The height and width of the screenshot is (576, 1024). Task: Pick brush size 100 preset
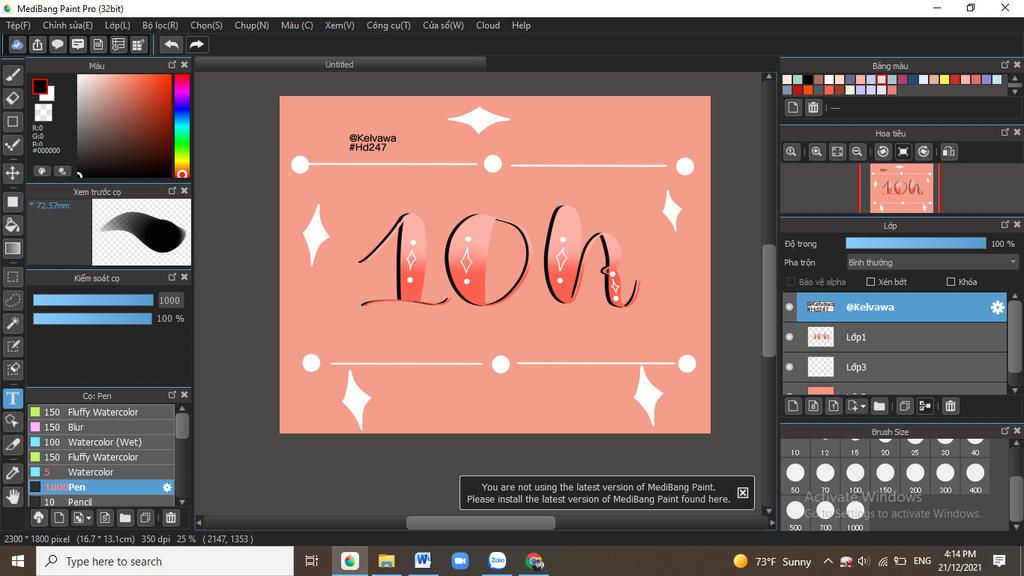855,477
